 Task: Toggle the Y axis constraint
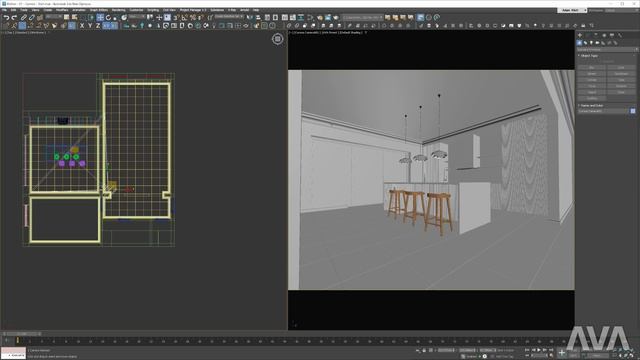pos(90,25)
